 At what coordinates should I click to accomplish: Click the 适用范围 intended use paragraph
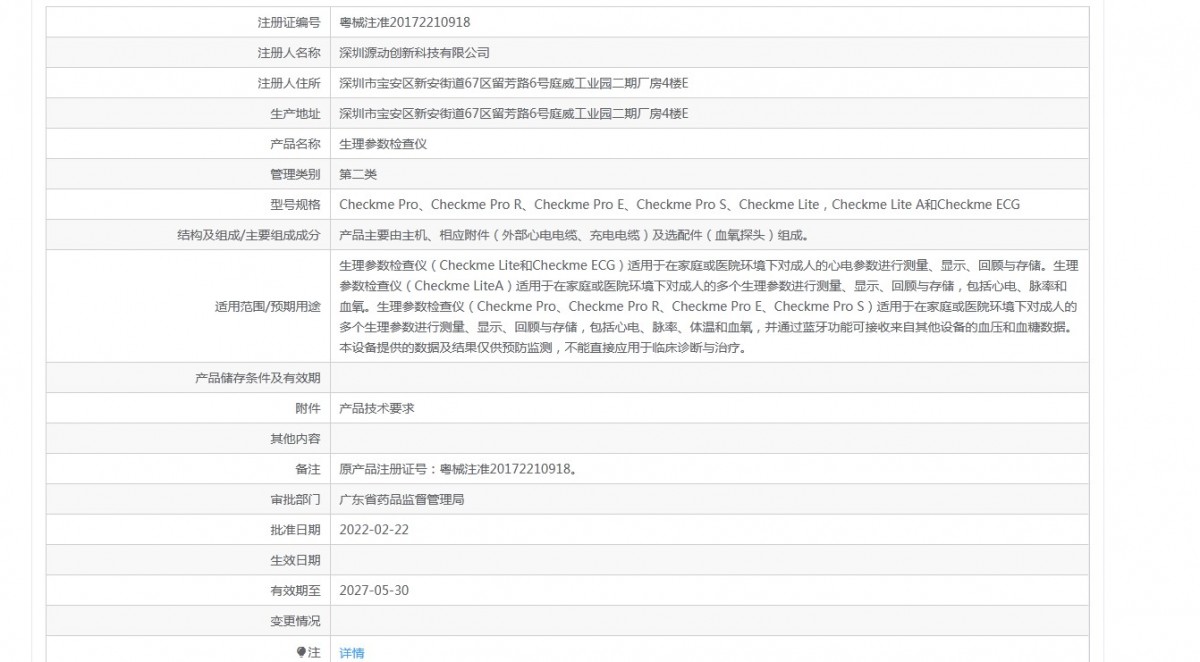pyautogui.click(x=710, y=307)
